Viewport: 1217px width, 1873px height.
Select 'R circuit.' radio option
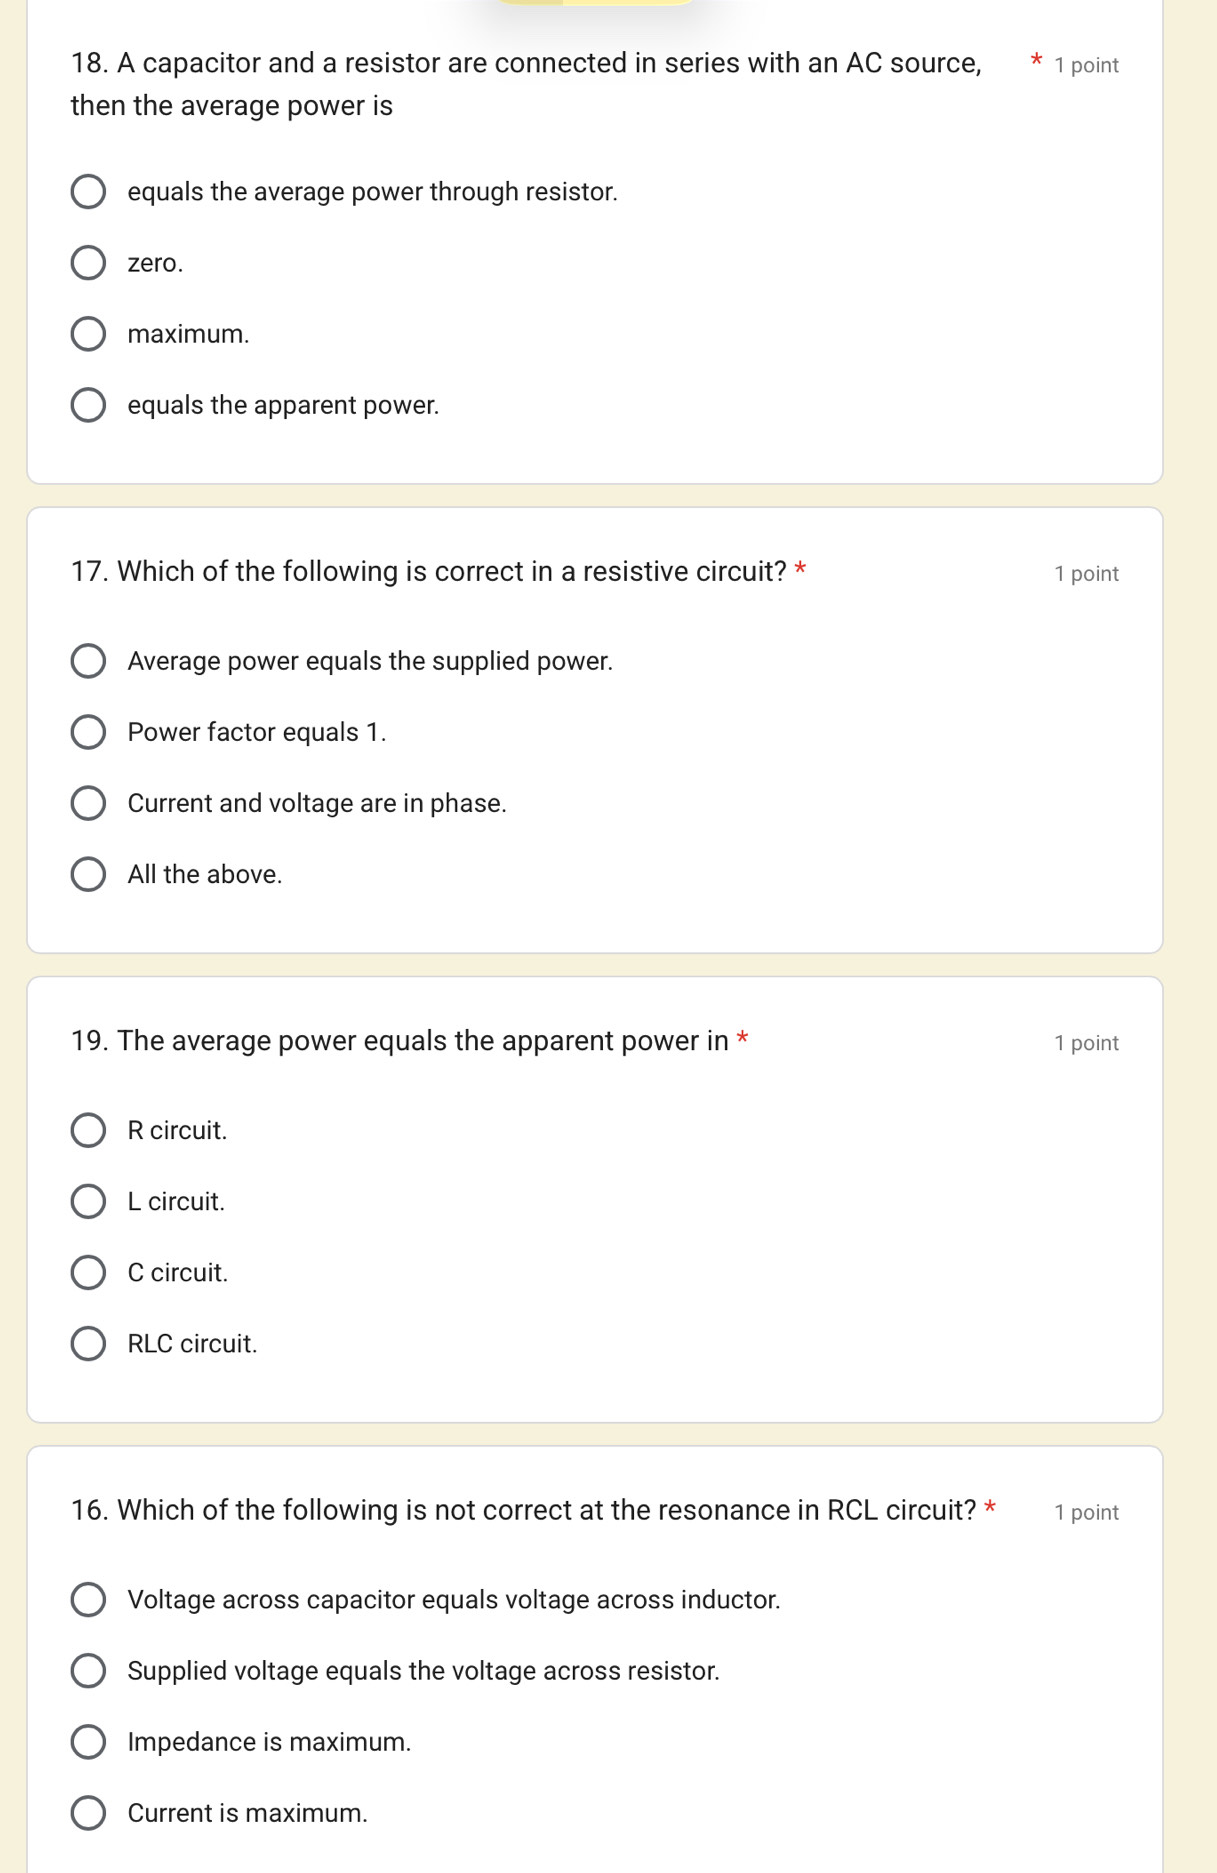88,1130
